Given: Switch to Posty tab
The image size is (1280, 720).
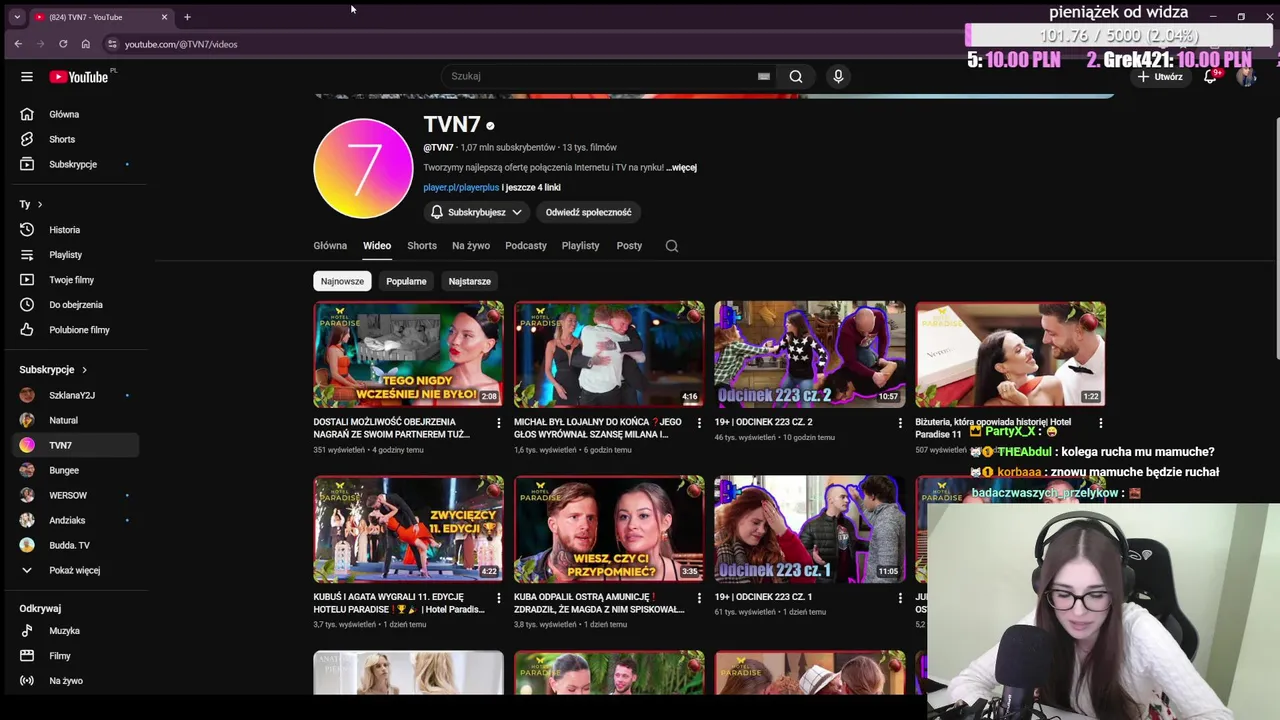Looking at the screenshot, I should click(629, 245).
